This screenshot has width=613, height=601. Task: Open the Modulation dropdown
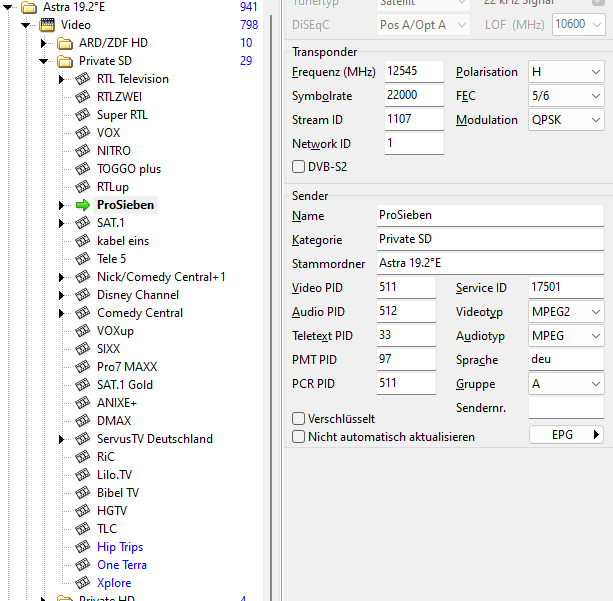click(x=566, y=120)
